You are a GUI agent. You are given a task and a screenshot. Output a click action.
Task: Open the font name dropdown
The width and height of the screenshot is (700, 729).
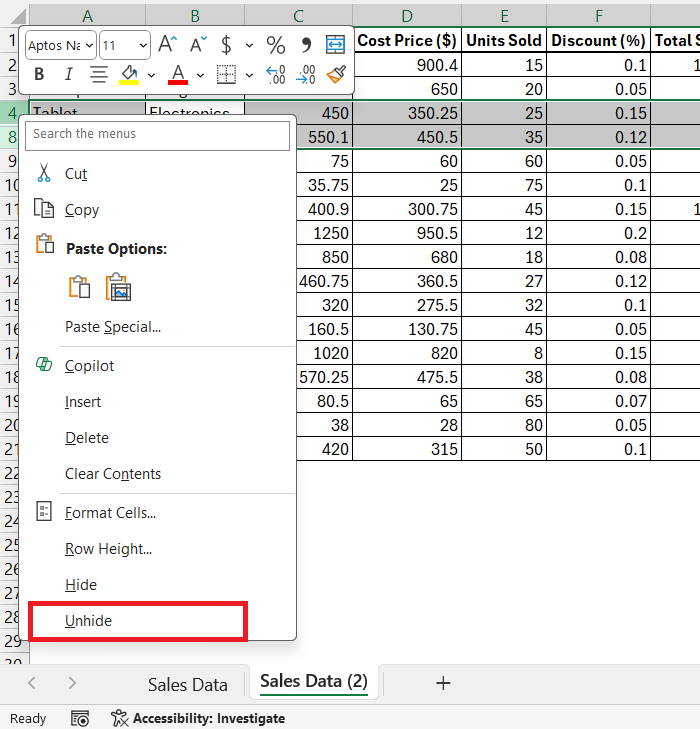point(90,46)
